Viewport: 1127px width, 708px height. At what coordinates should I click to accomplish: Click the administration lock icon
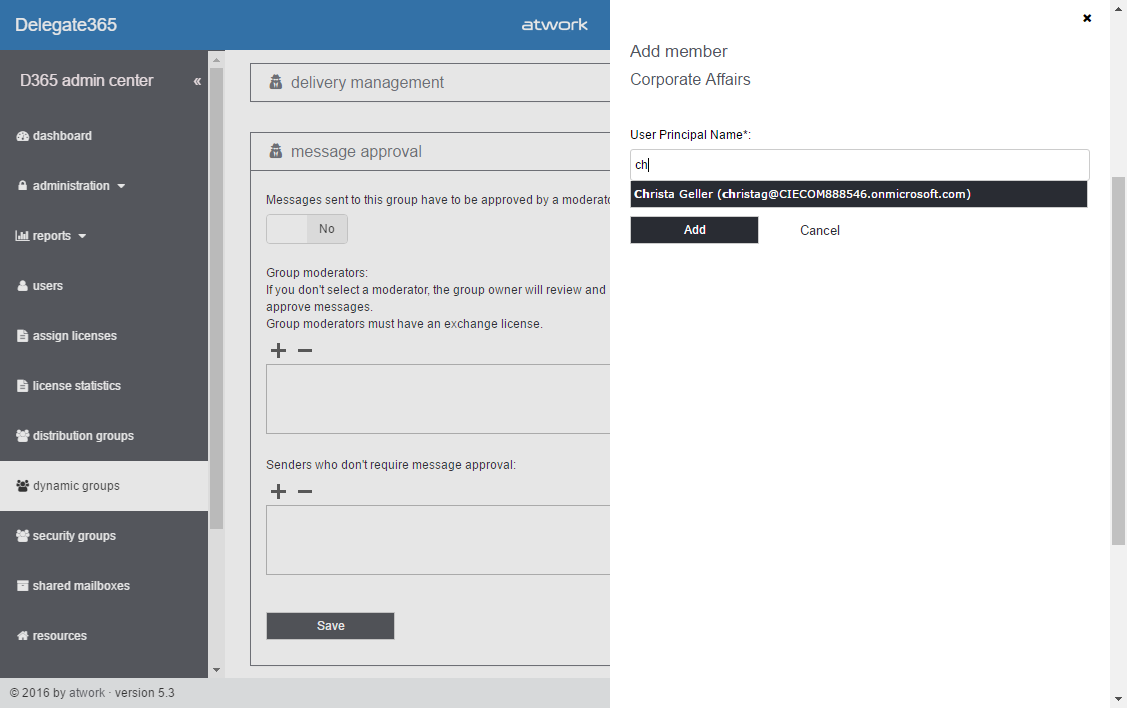(22, 185)
